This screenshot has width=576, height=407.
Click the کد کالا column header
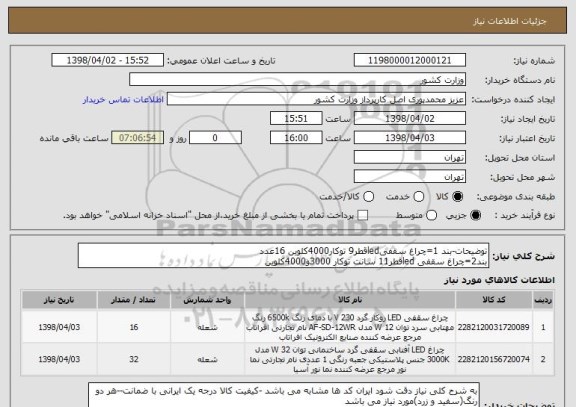[494, 300]
